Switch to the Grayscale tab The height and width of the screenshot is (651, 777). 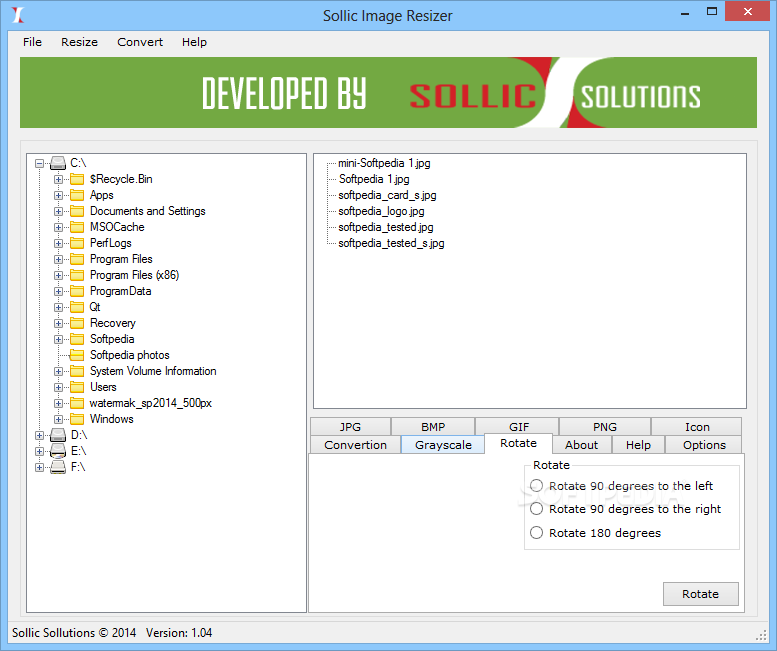(x=443, y=444)
